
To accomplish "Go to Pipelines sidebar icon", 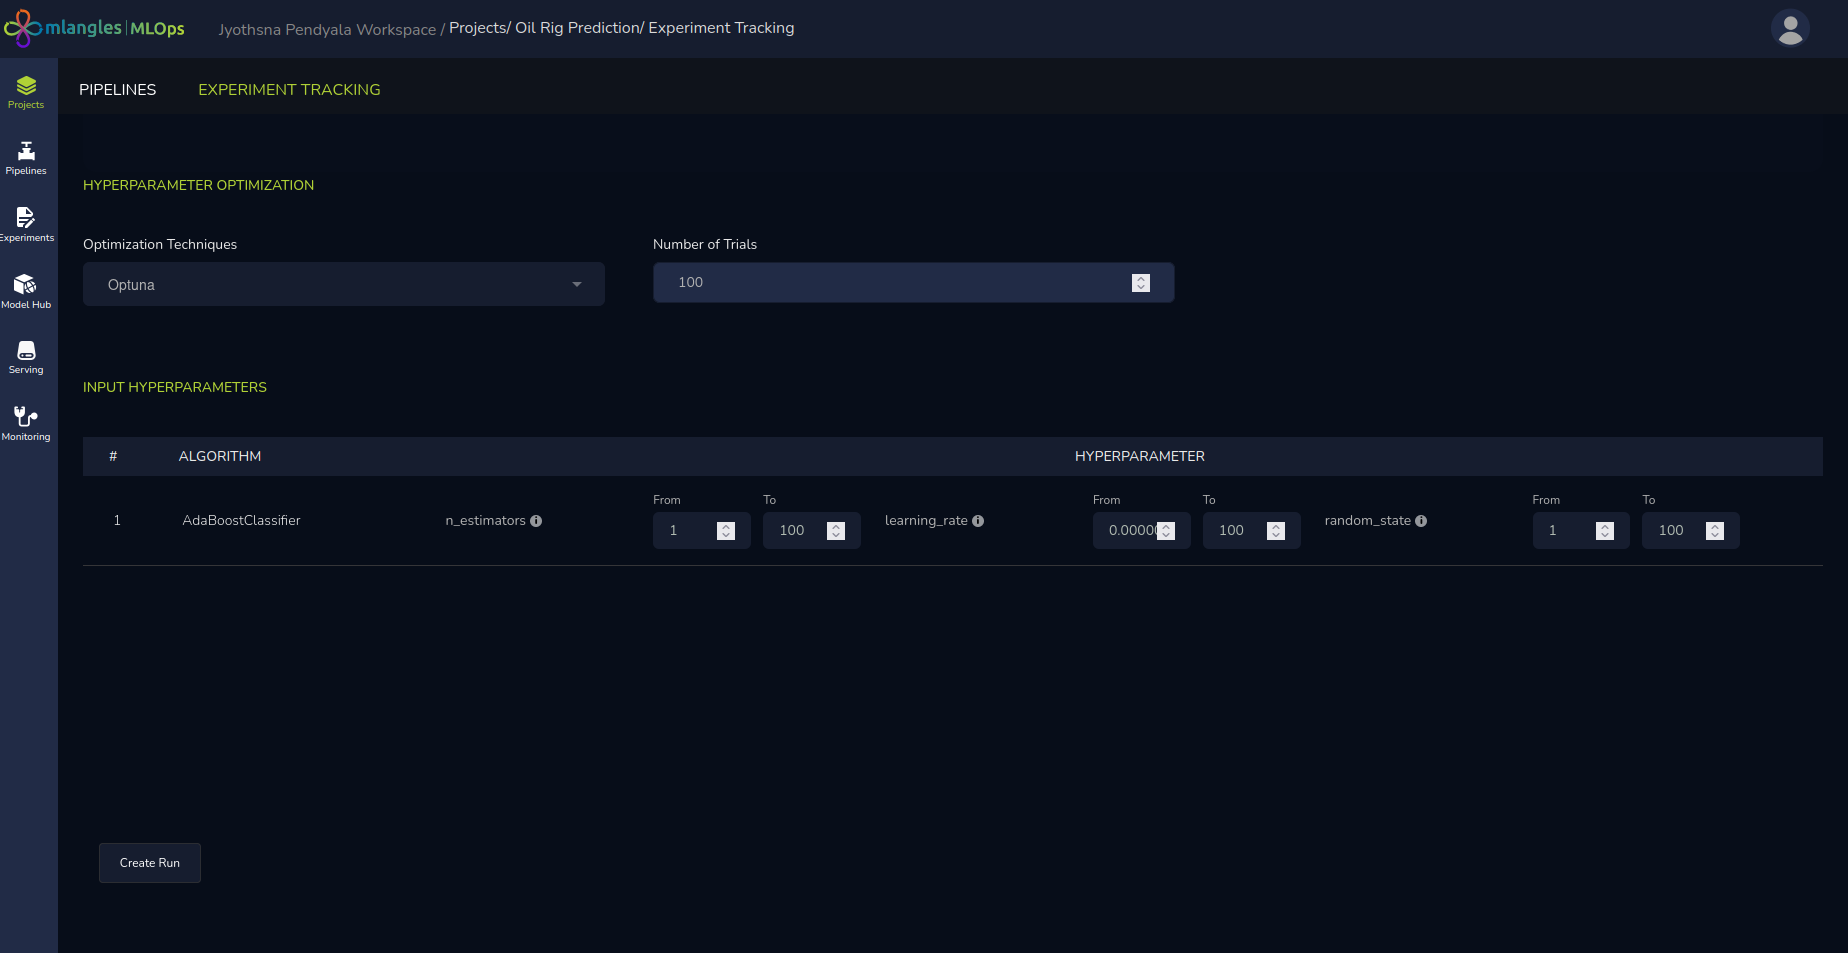I will pos(26,158).
